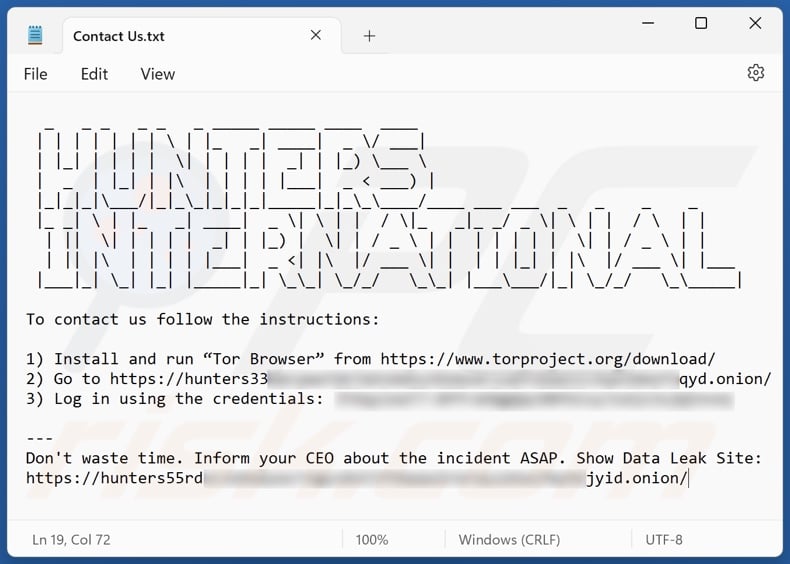The image size is (790, 564).
Task: Add a new tab with plus button
Action: click(369, 36)
